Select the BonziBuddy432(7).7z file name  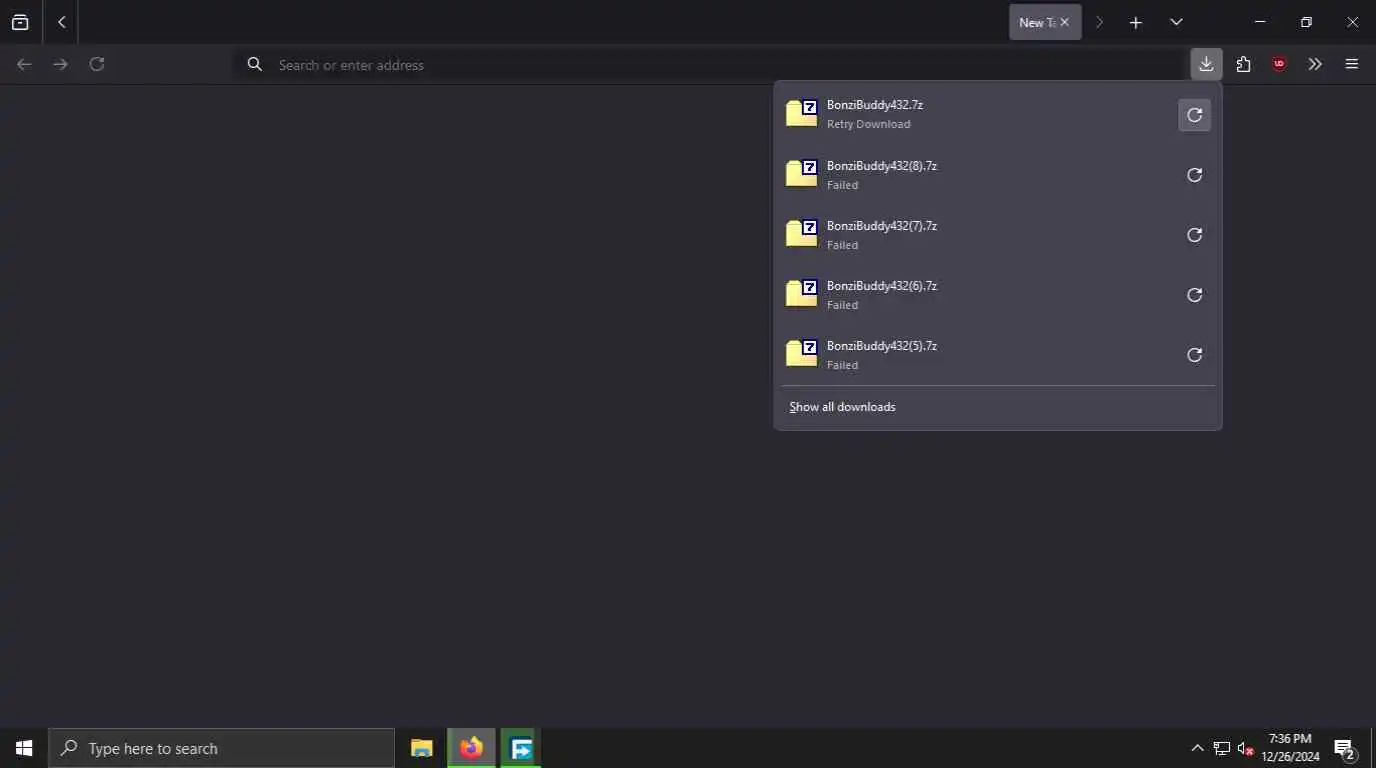coord(882,226)
